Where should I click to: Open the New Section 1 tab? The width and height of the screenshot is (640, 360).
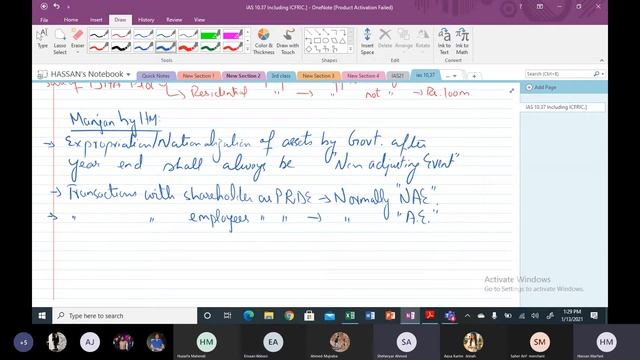point(198,76)
